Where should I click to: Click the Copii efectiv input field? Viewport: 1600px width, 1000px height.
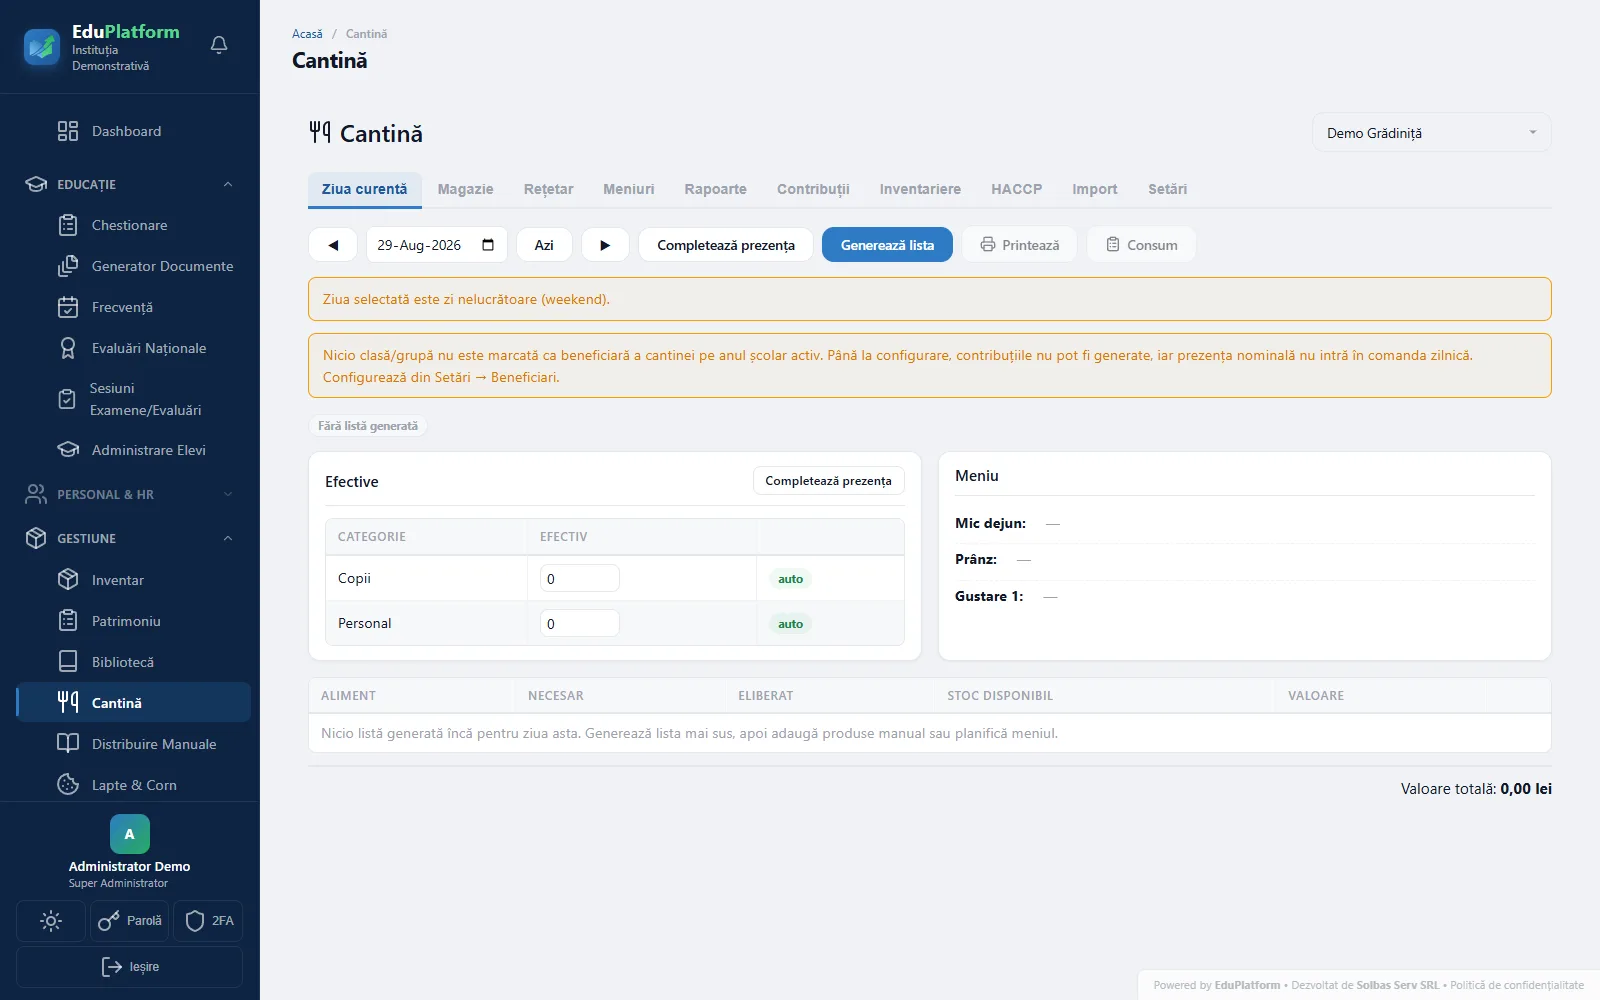click(x=579, y=578)
